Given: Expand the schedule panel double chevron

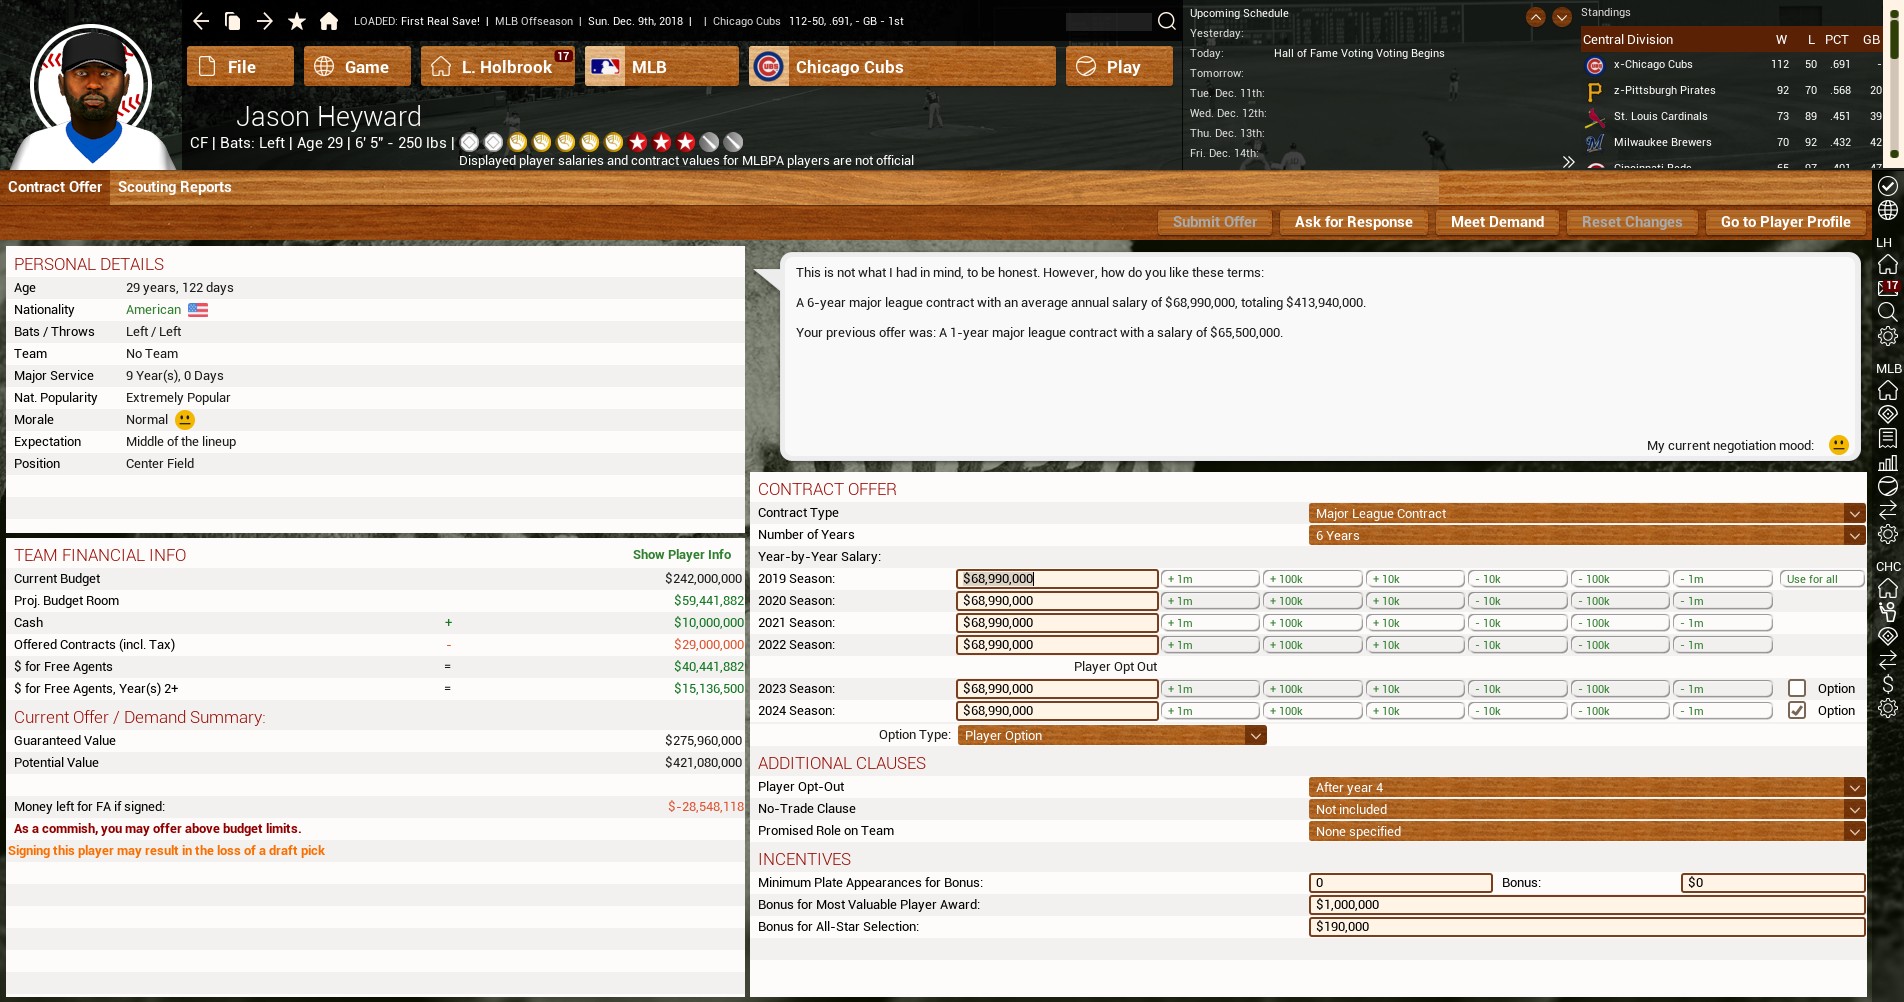Looking at the screenshot, I should (x=1568, y=161).
